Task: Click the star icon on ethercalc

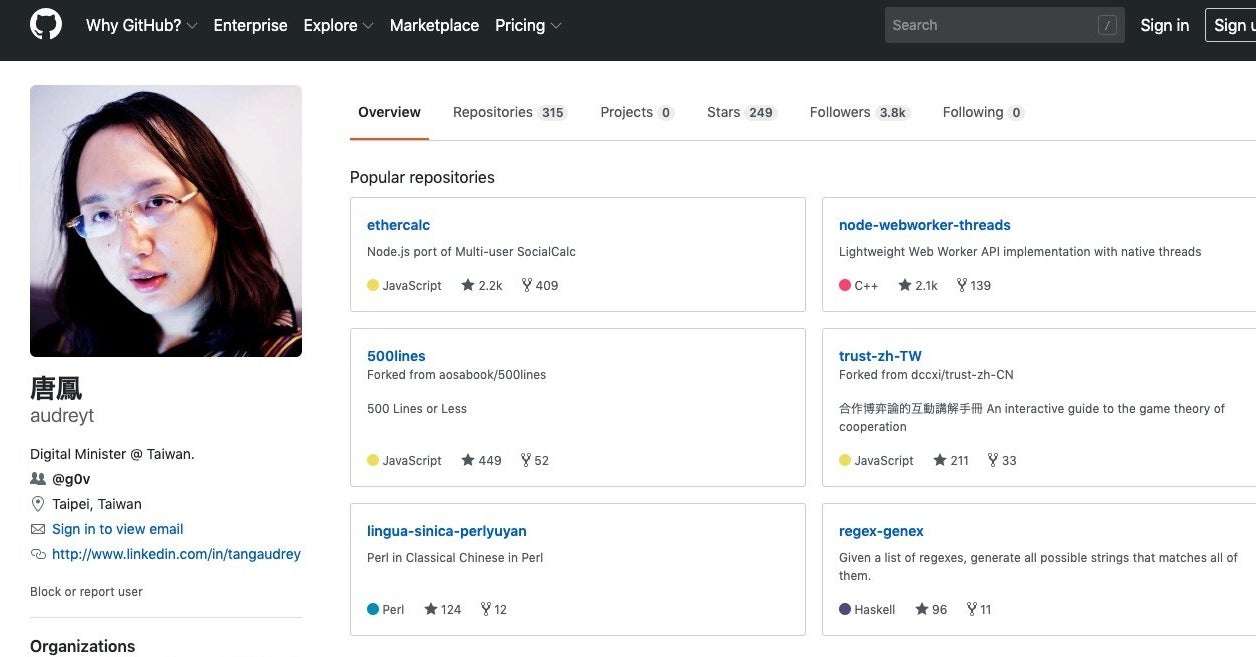Action: [468, 285]
